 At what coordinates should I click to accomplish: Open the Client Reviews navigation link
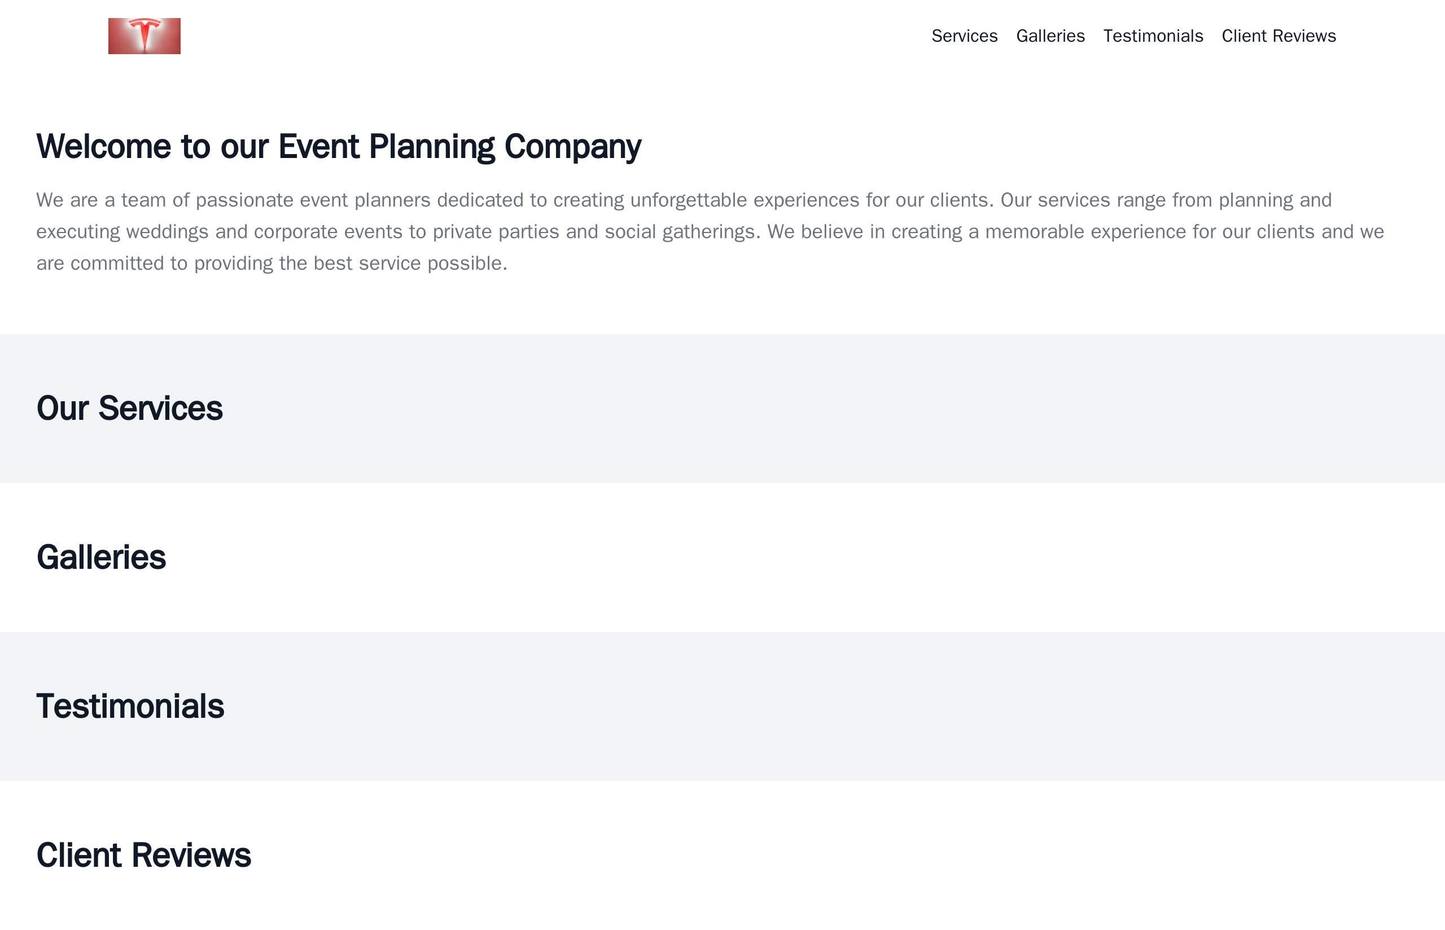pyautogui.click(x=1277, y=36)
